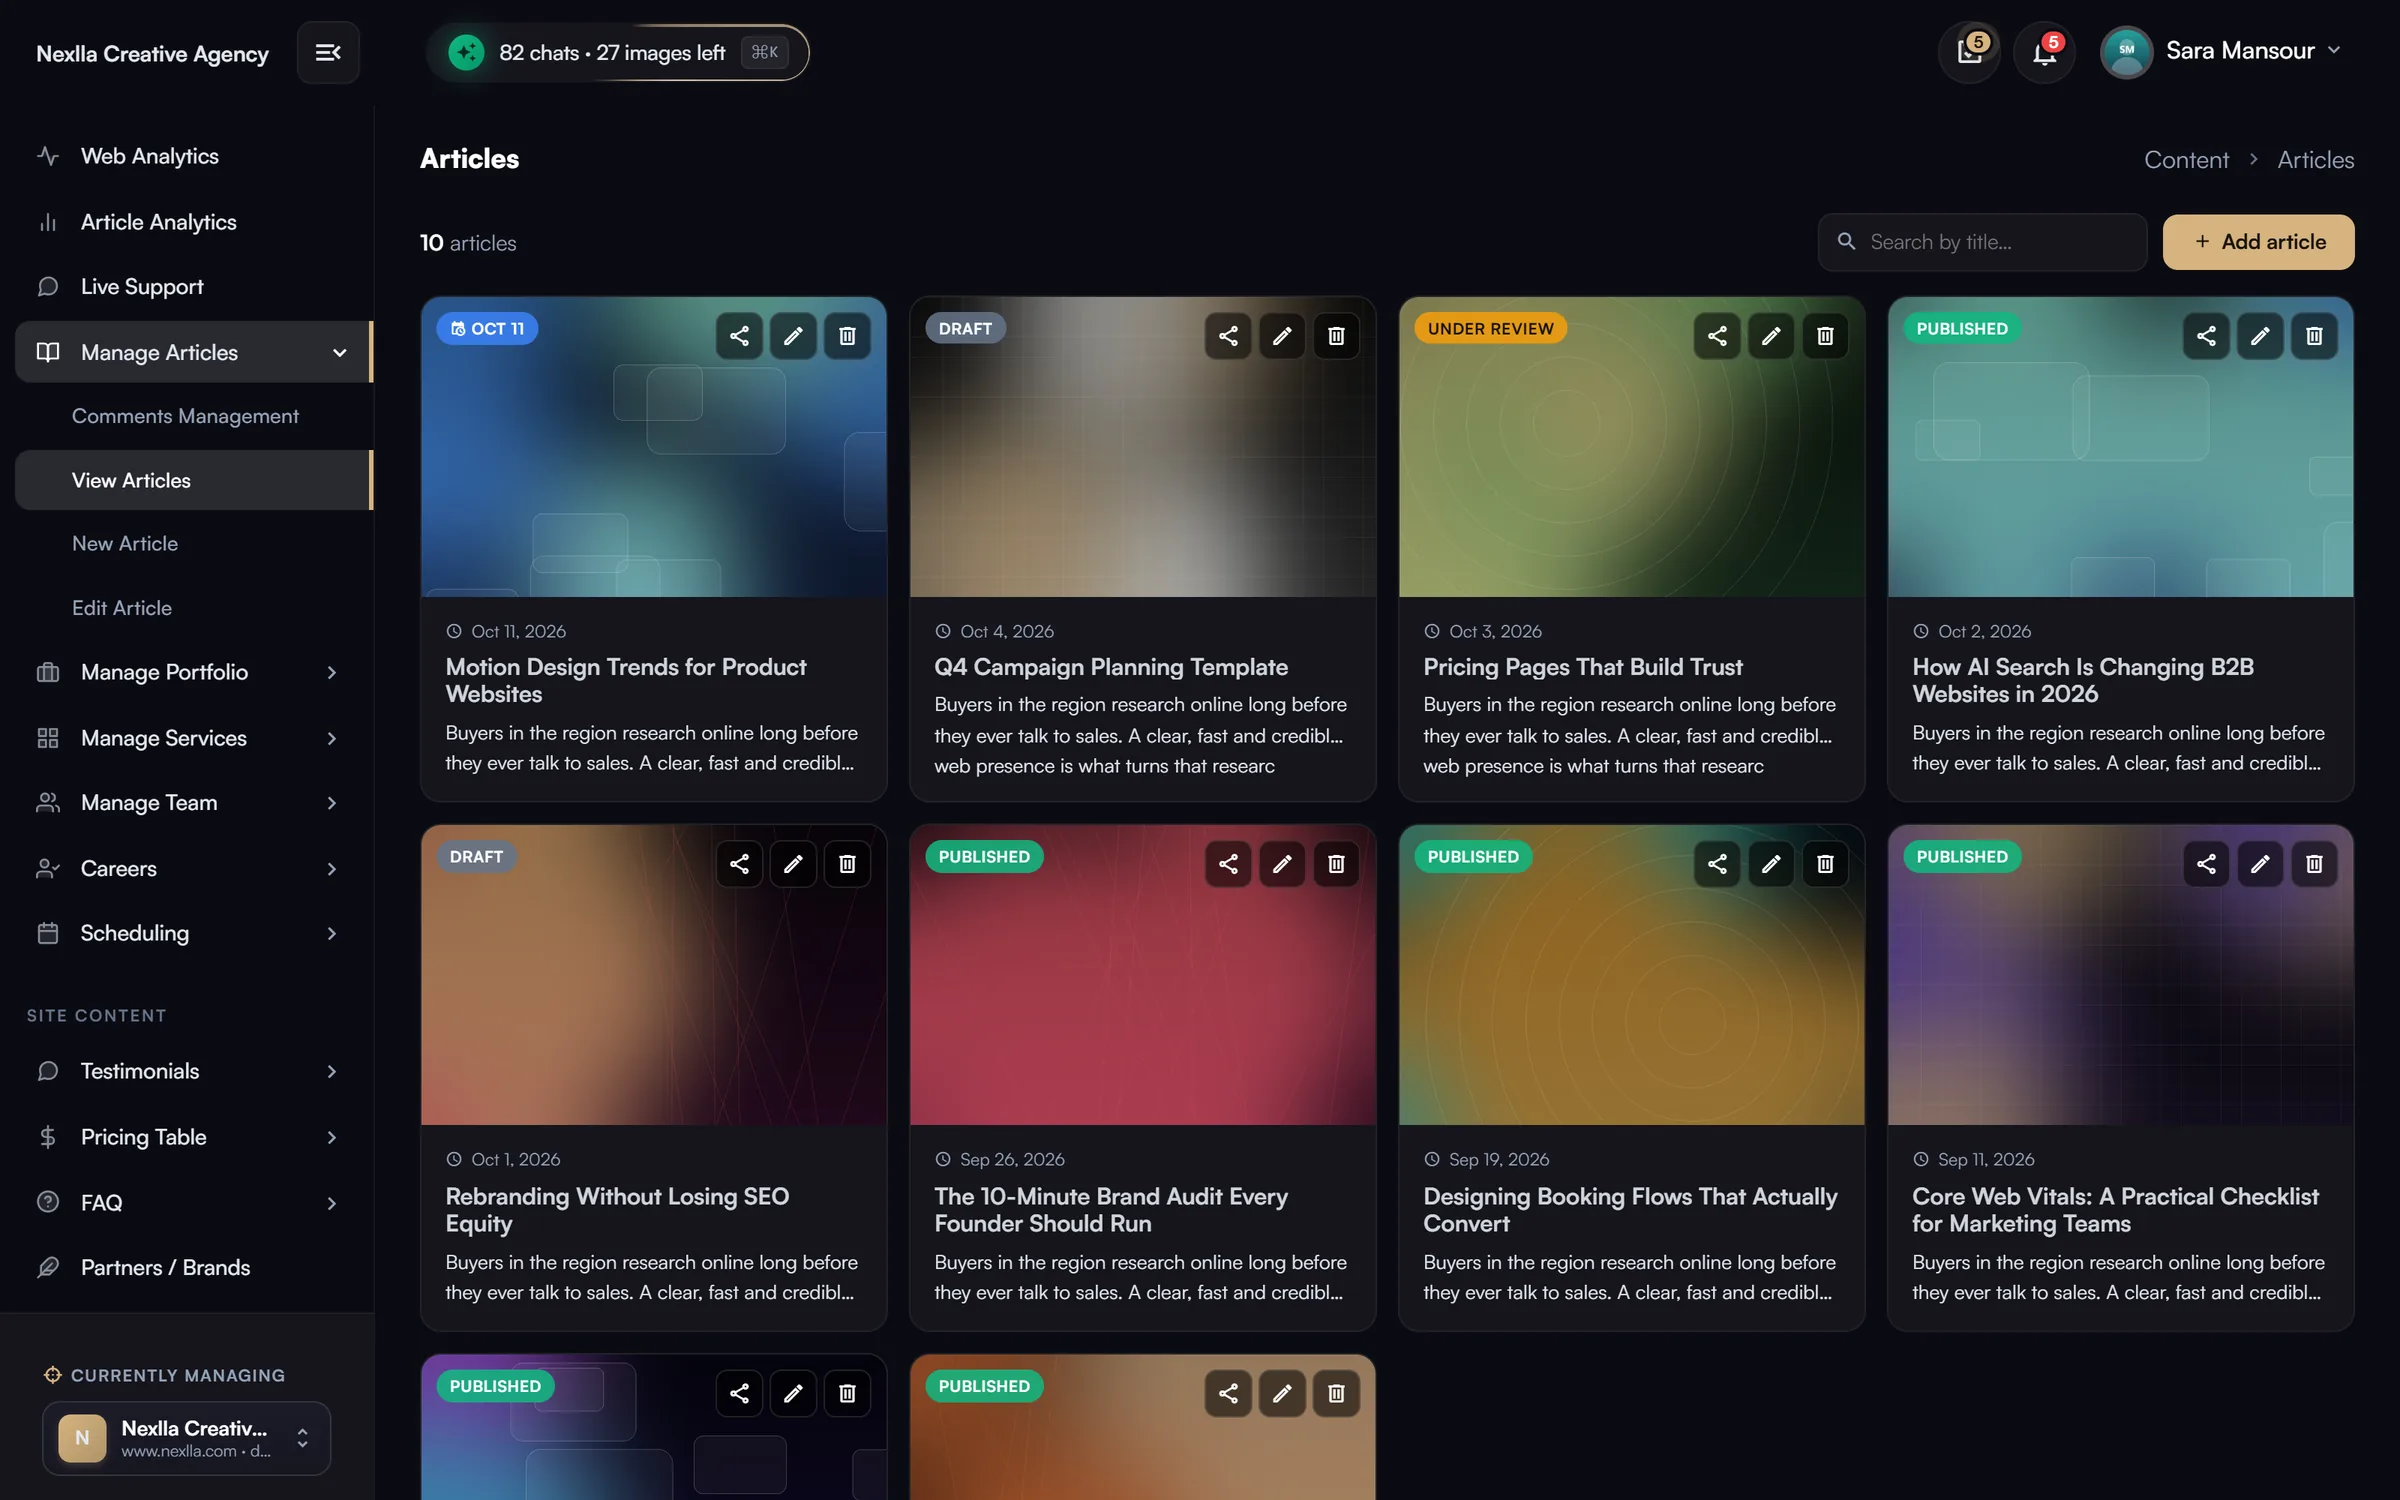Screen dimensions: 2400x1500
Task: Open the Sara Mansour account dropdown
Action: tap(2222, 51)
